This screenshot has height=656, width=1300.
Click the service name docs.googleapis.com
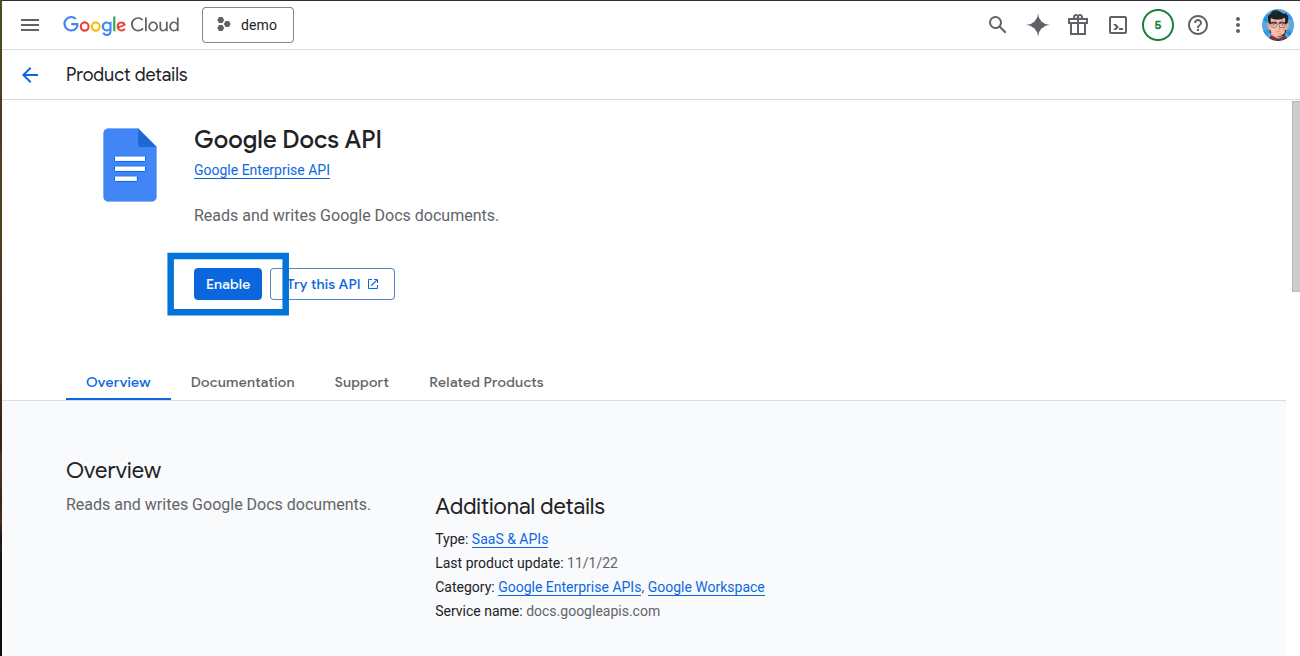coord(593,611)
